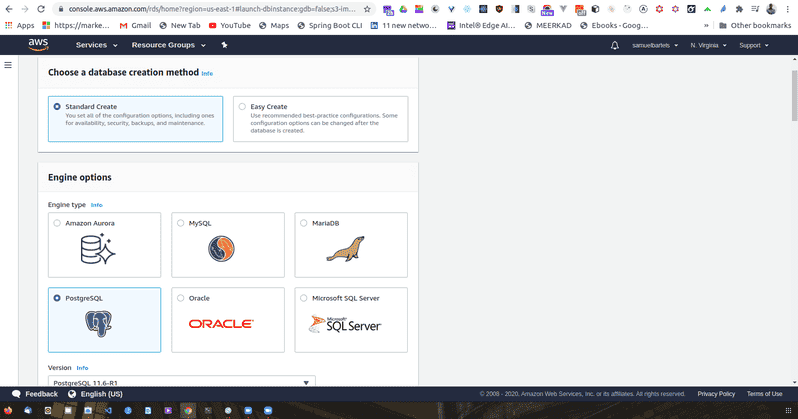The height and width of the screenshot is (419, 798).
Task: Click Info link next to Version
Action: tap(82, 368)
